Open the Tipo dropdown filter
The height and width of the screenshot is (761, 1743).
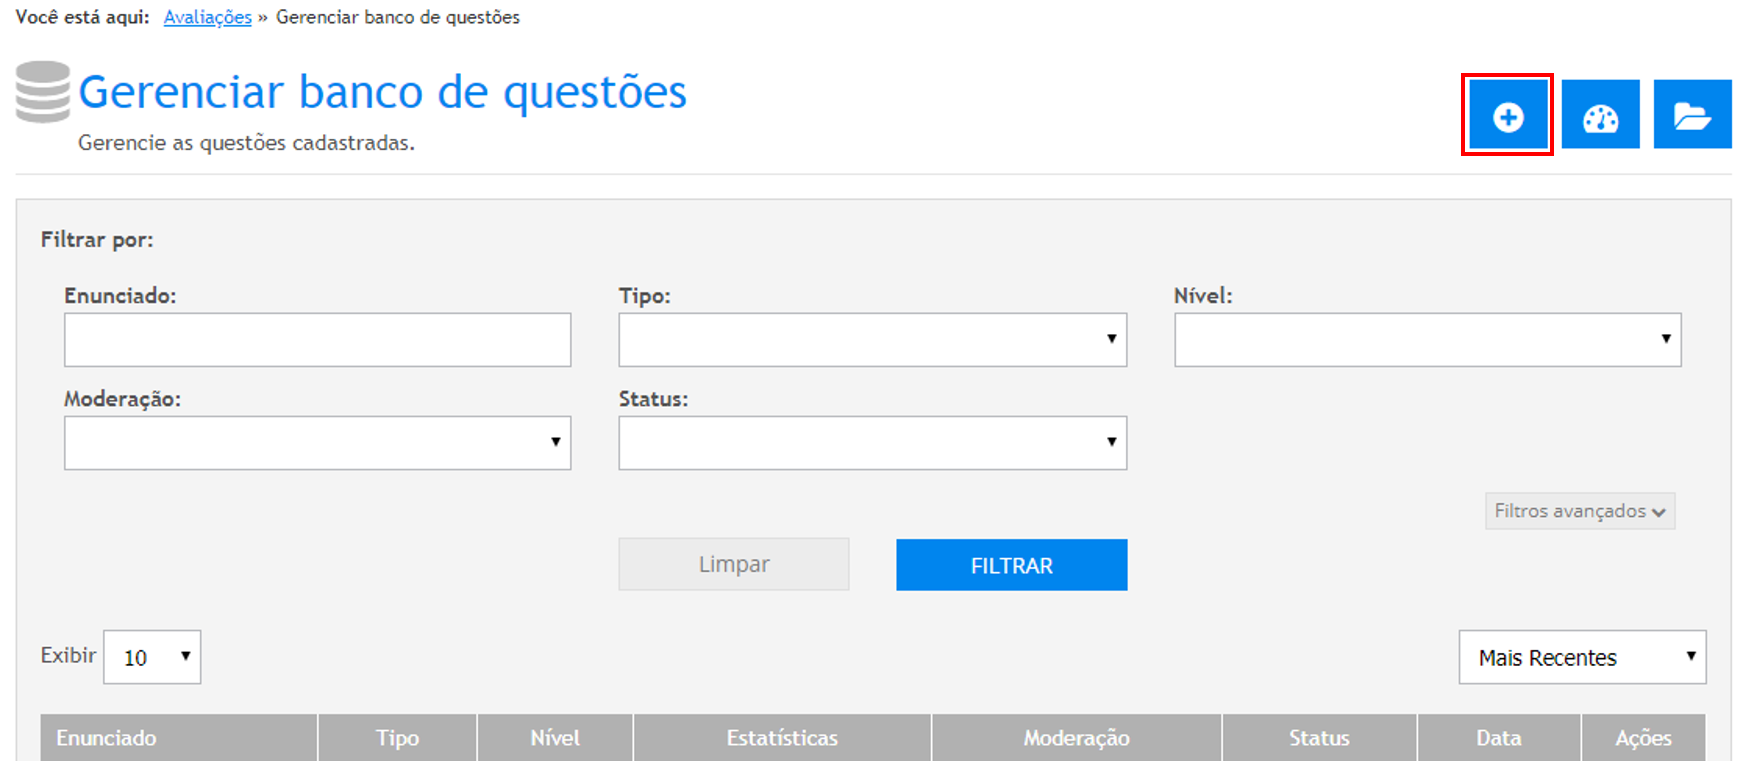point(872,340)
